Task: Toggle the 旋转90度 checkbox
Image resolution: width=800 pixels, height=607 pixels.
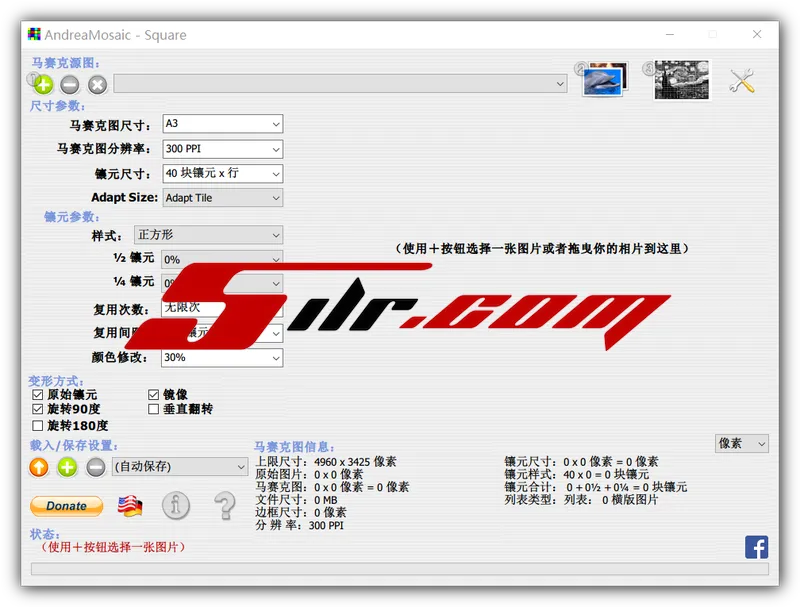Action: coord(37,409)
